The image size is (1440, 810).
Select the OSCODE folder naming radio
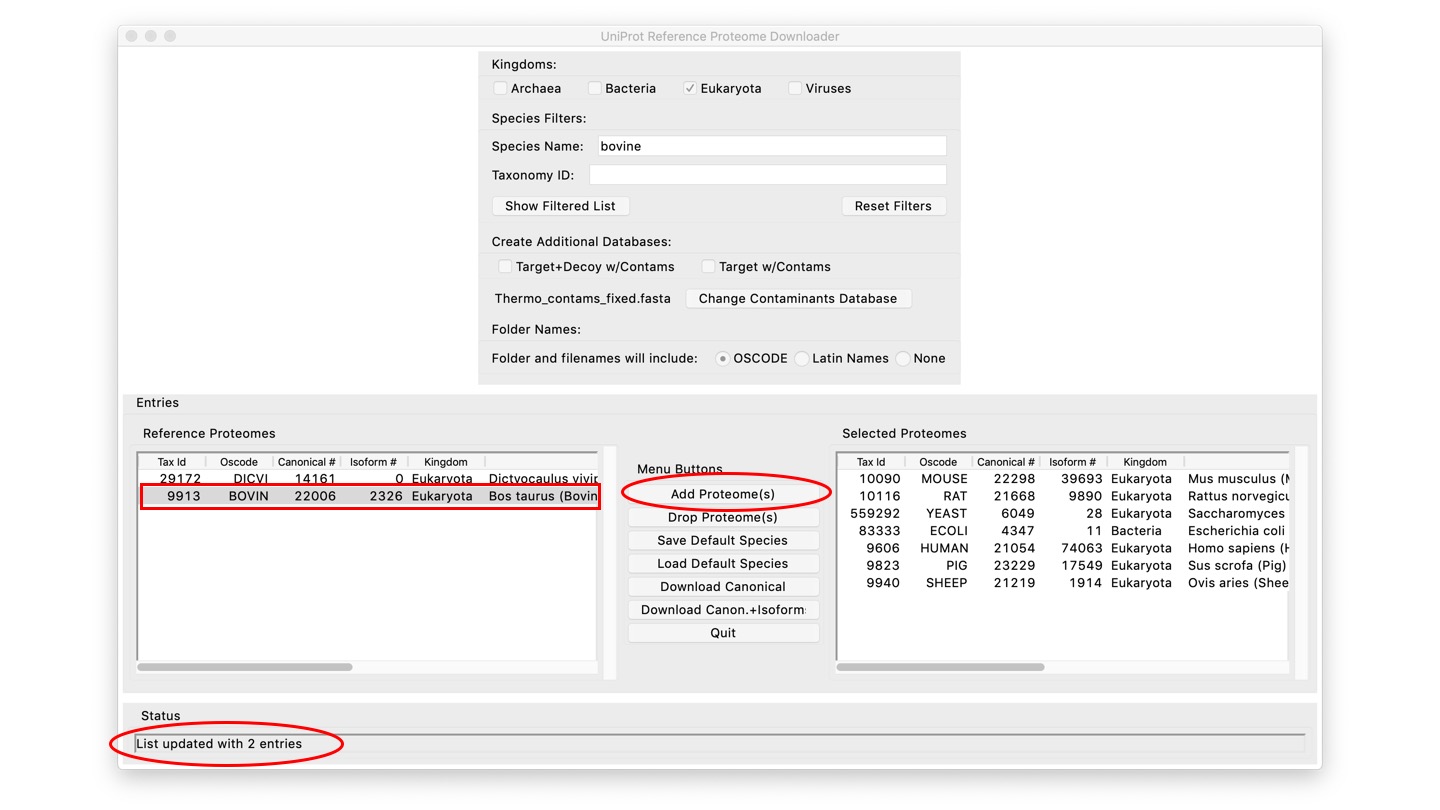(723, 358)
